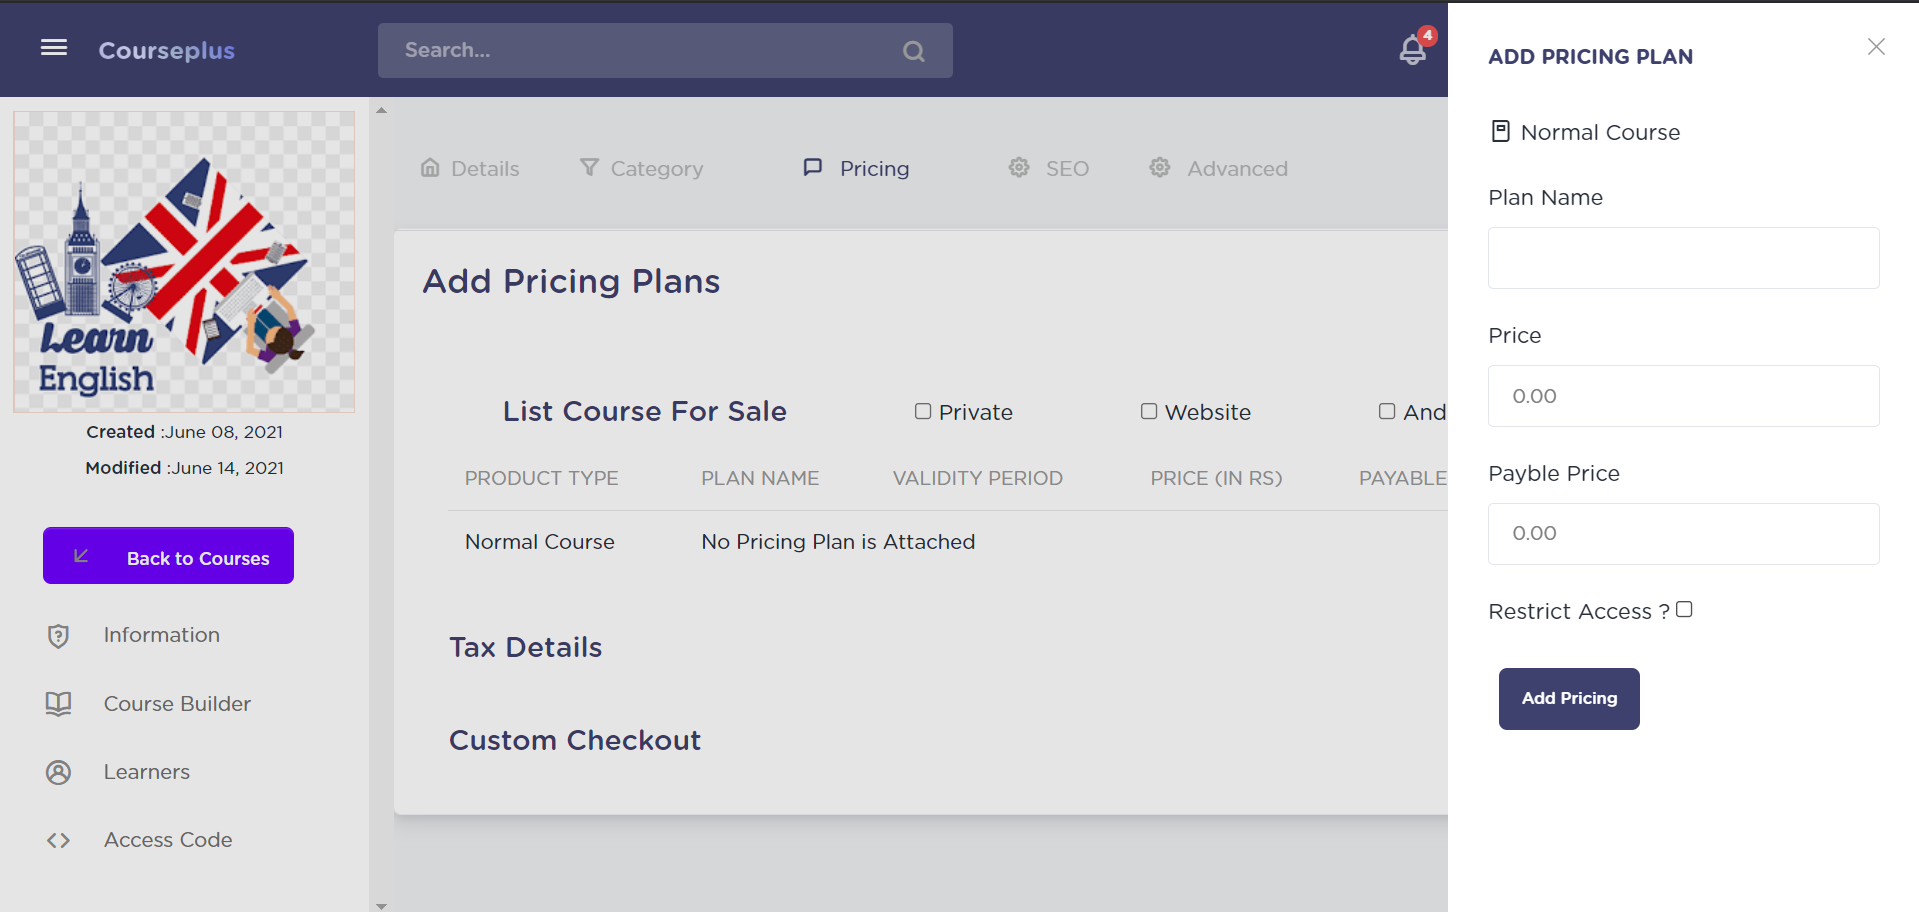
Task: Go to the Advanced tab
Action: click(x=1219, y=168)
